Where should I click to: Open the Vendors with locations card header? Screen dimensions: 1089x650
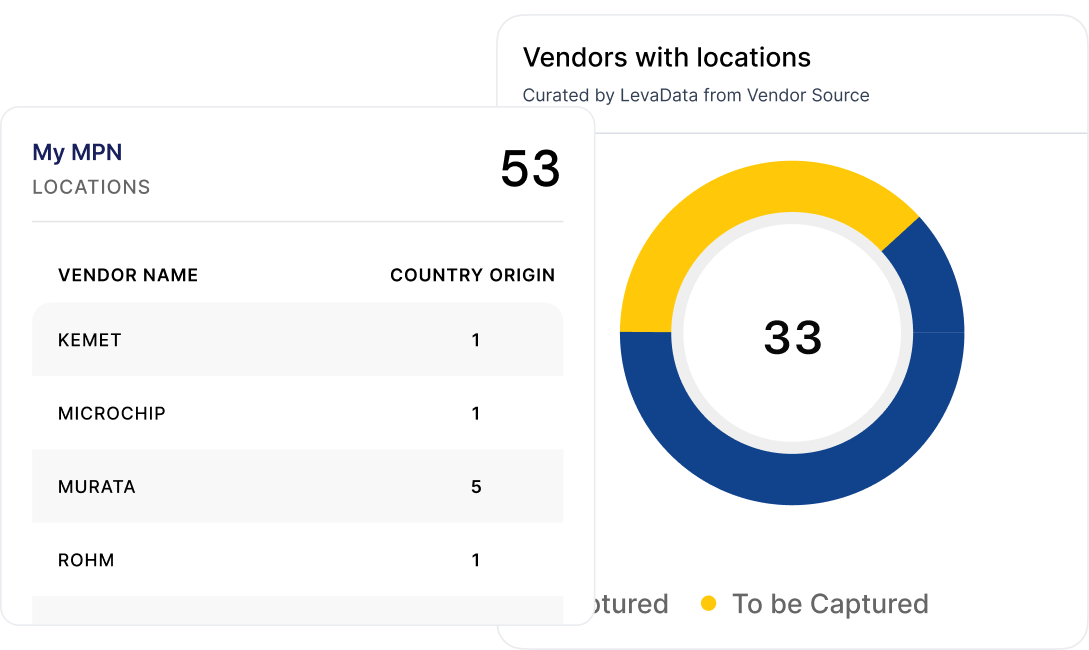[666, 57]
